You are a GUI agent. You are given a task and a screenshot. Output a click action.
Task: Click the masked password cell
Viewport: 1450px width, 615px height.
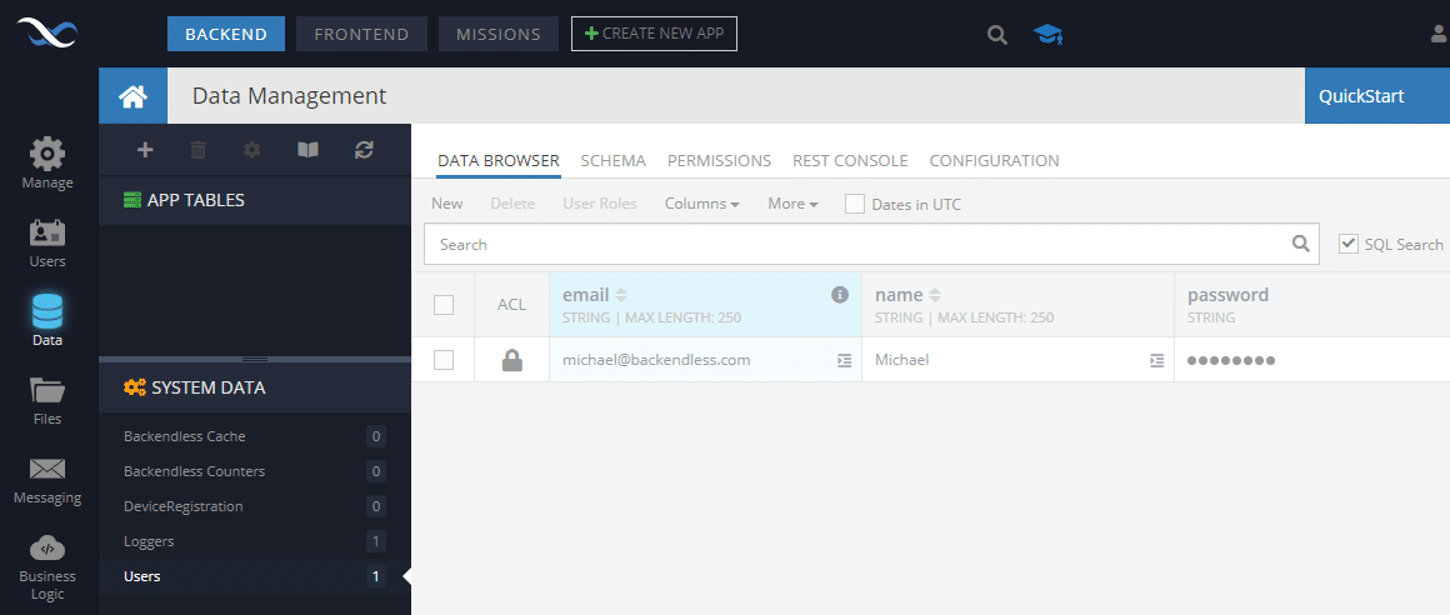click(x=1312, y=360)
